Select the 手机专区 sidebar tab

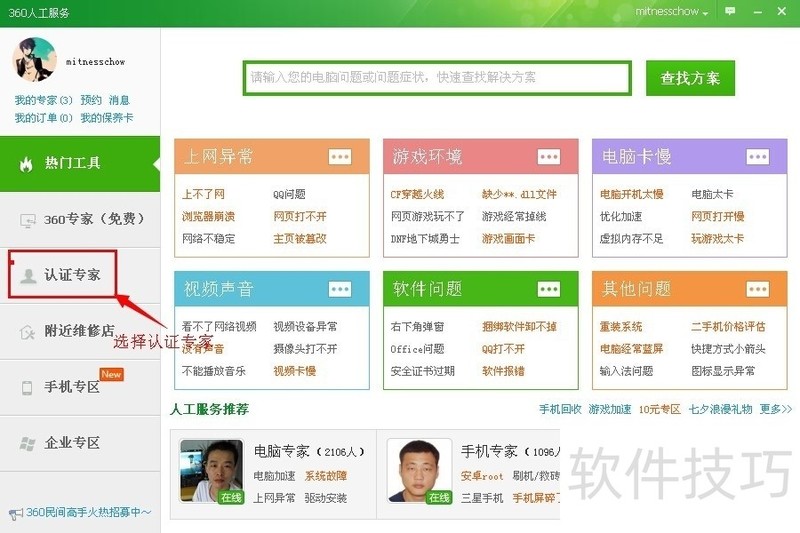80,388
